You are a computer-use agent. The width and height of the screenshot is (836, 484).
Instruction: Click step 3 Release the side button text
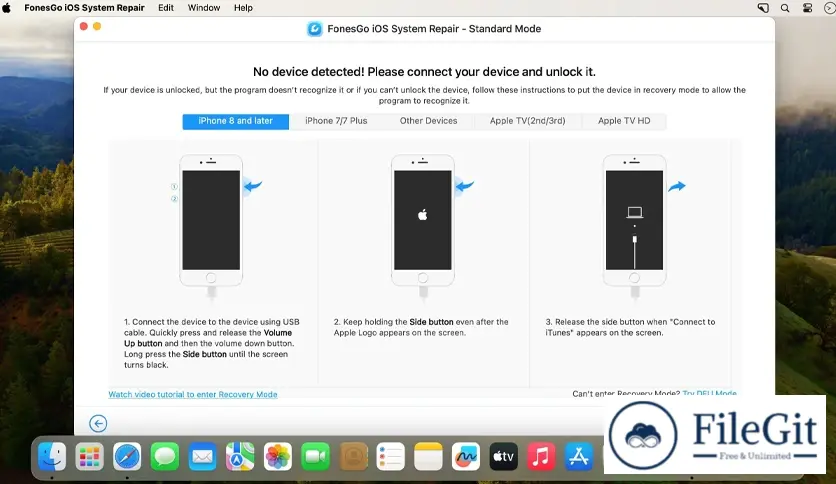630,327
